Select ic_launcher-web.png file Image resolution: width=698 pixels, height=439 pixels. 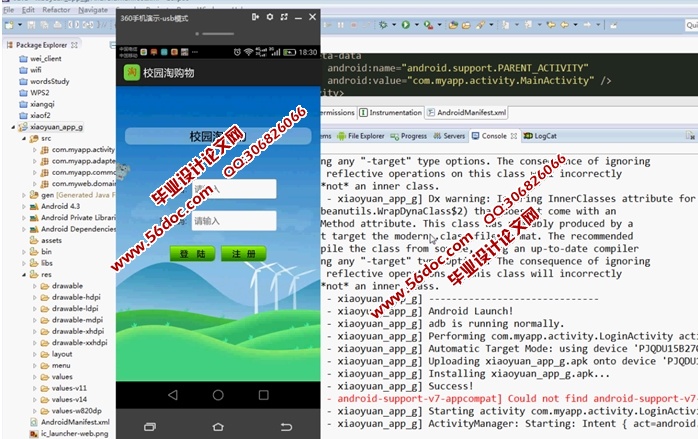coord(69,433)
